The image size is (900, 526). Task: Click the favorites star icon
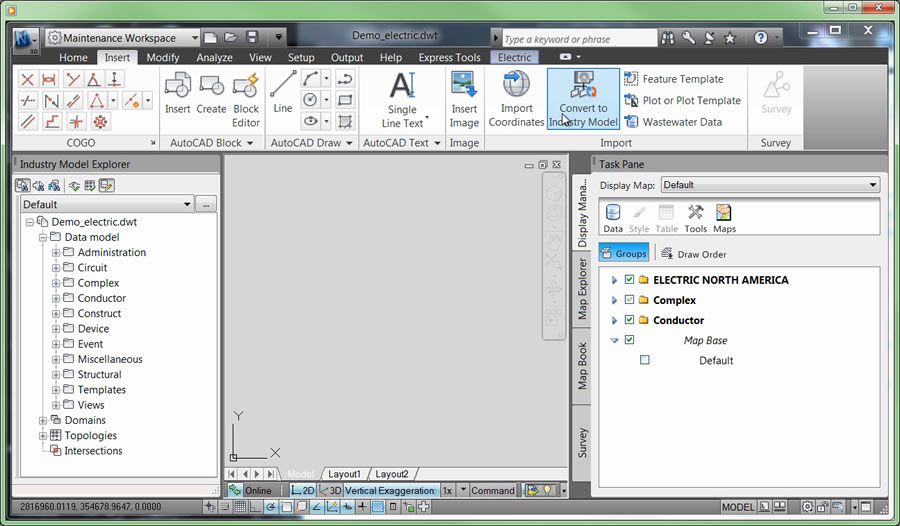[x=730, y=38]
